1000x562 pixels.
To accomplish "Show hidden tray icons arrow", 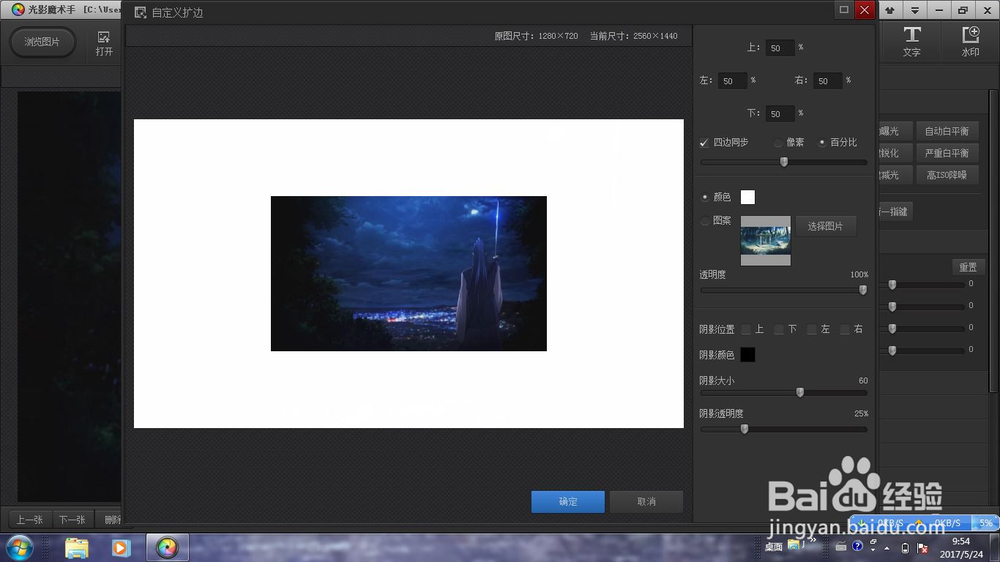I will (x=887, y=547).
